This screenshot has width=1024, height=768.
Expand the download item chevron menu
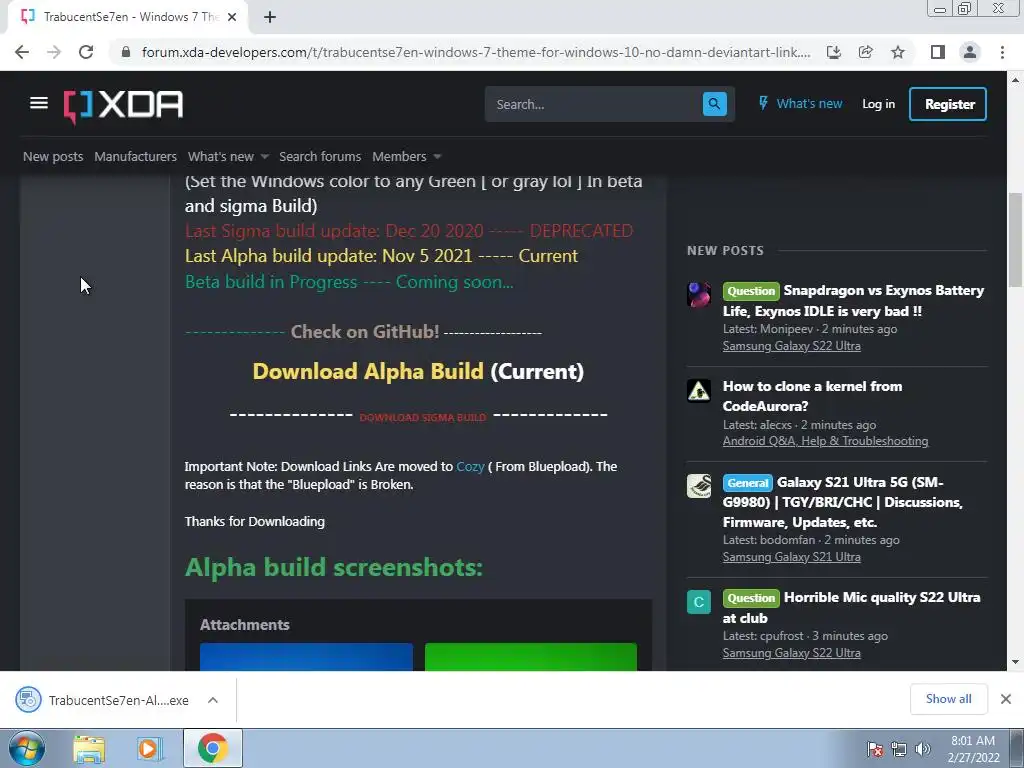click(x=213, y=700)
